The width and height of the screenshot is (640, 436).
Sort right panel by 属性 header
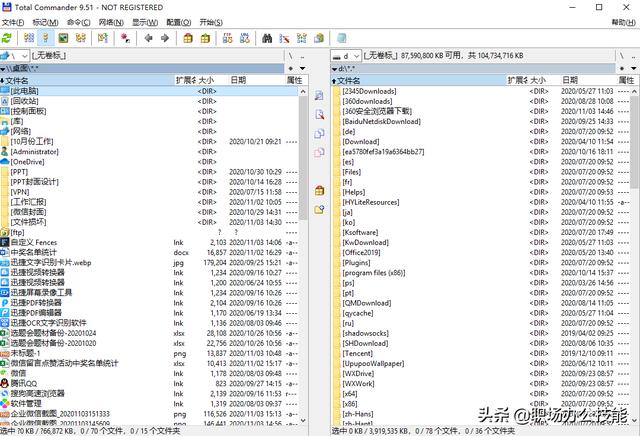click(627, 80)
